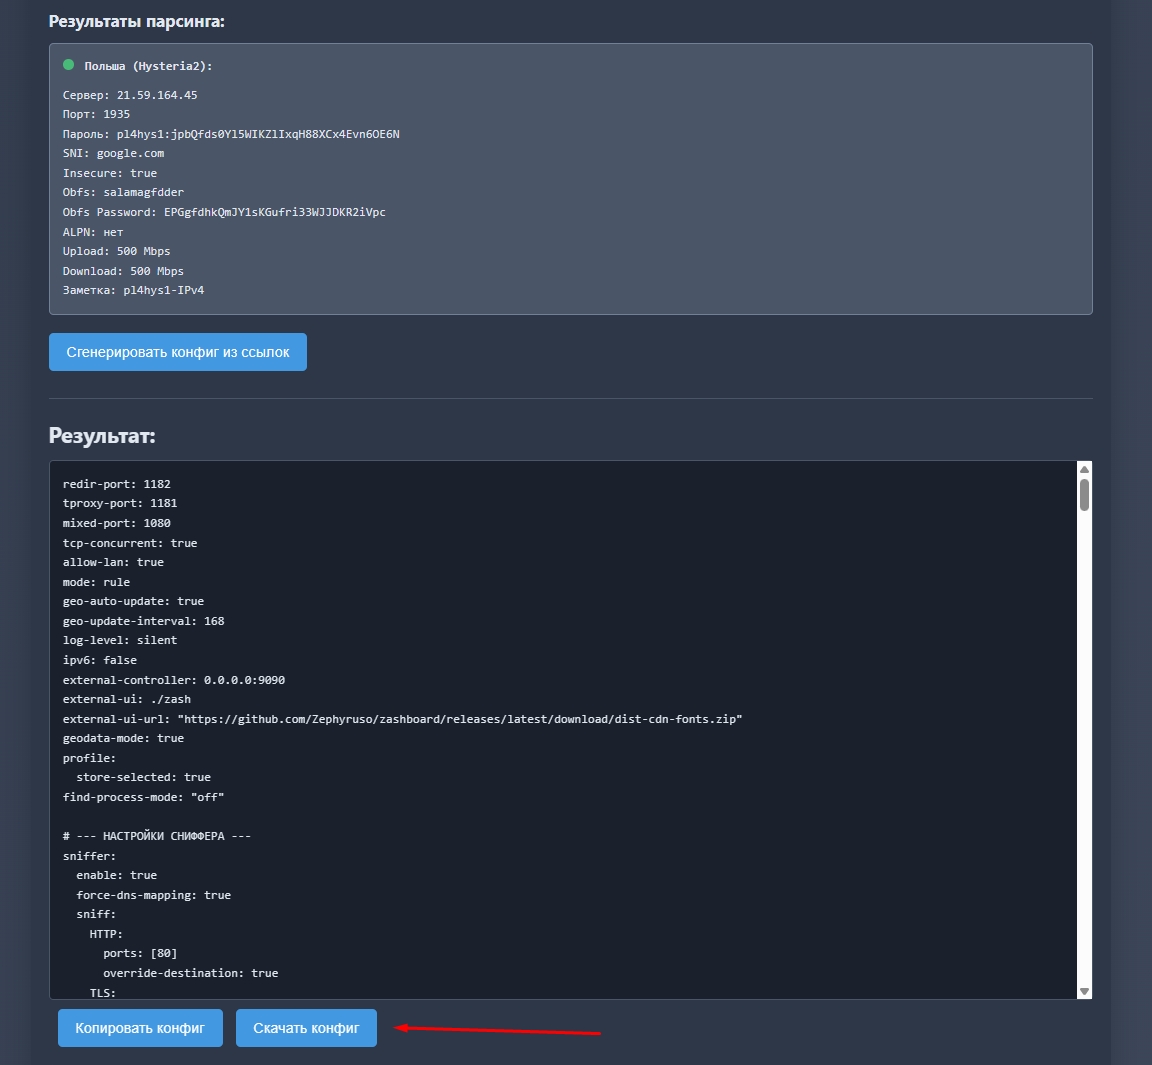
Task: Click the Пароль value in parsing results
Action: (258, 134)
